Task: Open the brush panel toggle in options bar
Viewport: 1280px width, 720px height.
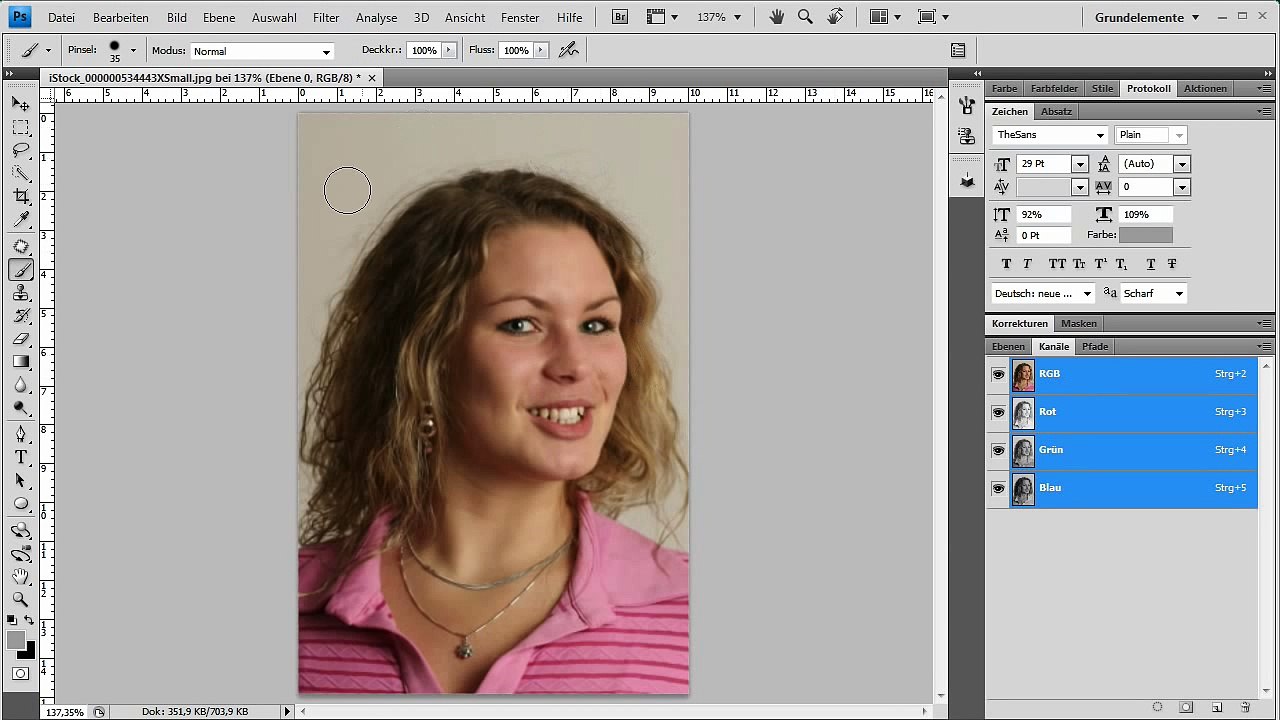Action: 958,50
